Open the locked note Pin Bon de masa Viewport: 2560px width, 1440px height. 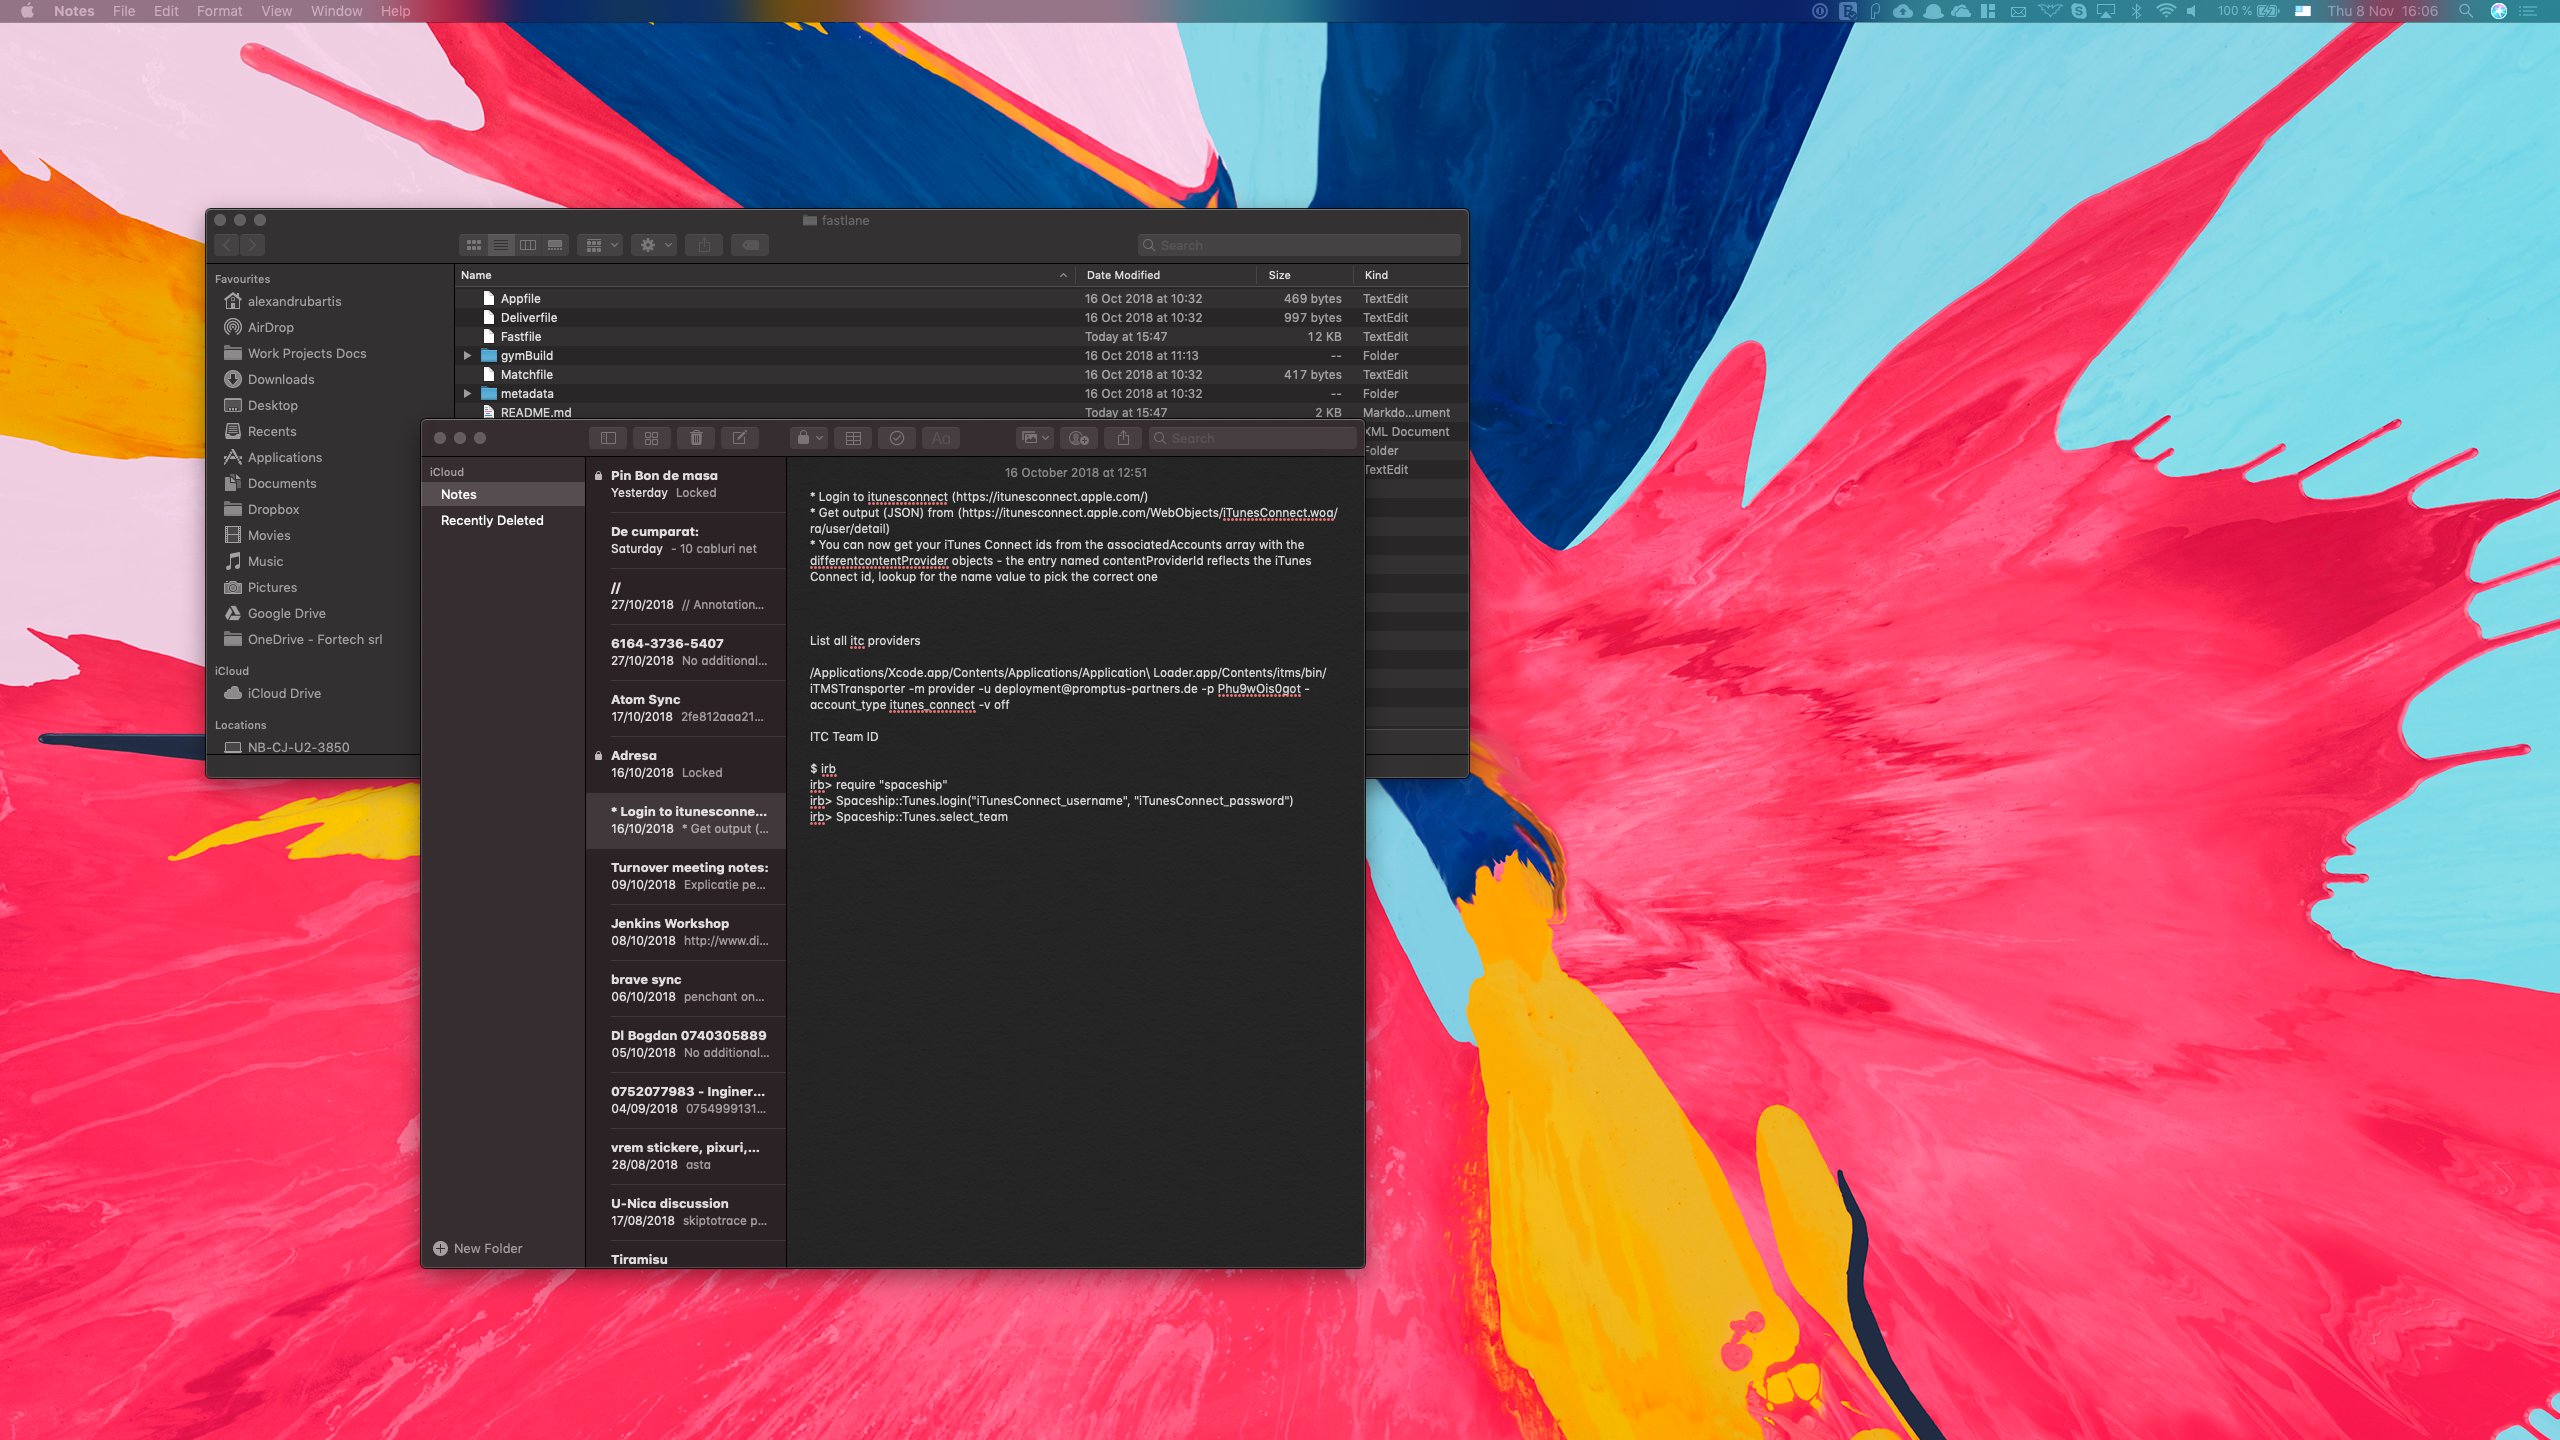coord(686,484)
